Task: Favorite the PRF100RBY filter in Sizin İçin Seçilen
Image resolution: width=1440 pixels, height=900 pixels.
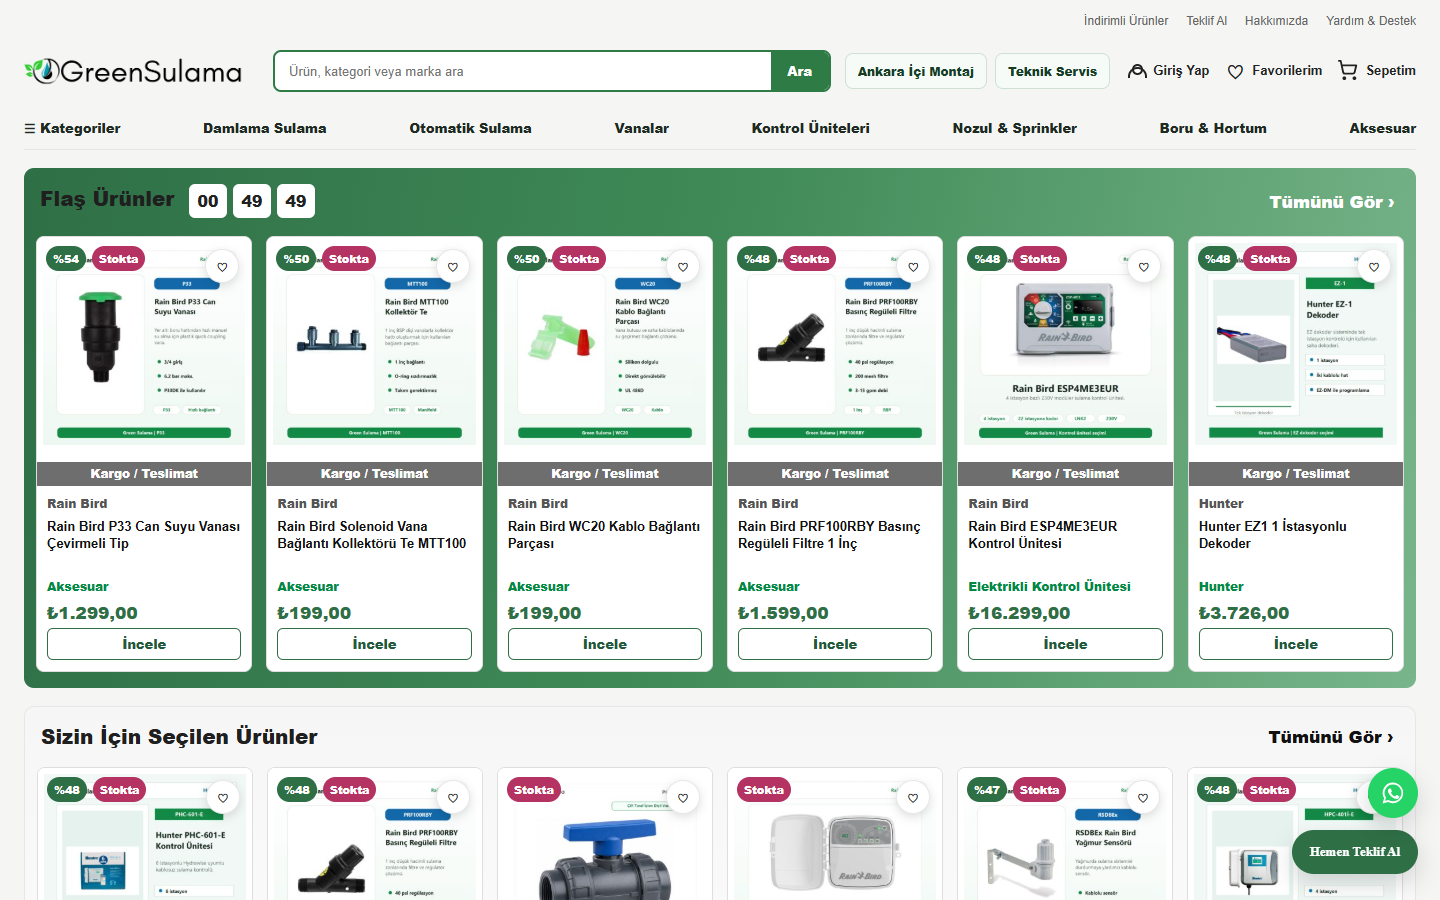Action: pos(453,798)
